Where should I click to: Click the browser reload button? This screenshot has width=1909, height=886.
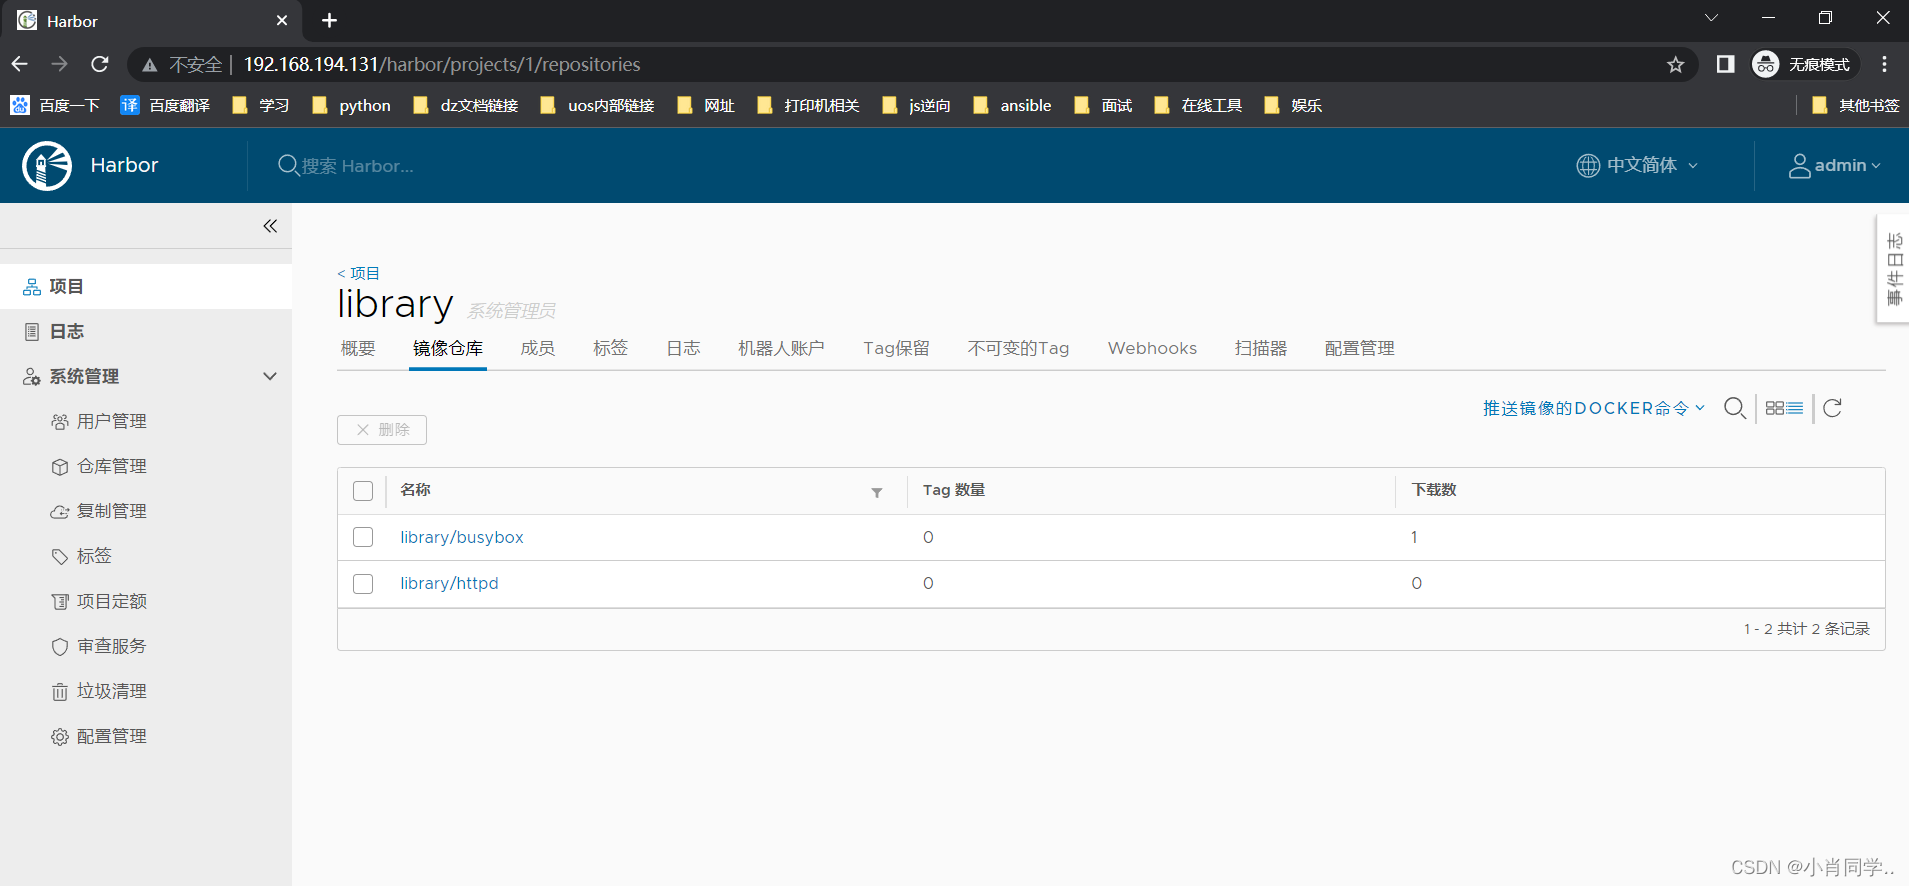[100, 64]
